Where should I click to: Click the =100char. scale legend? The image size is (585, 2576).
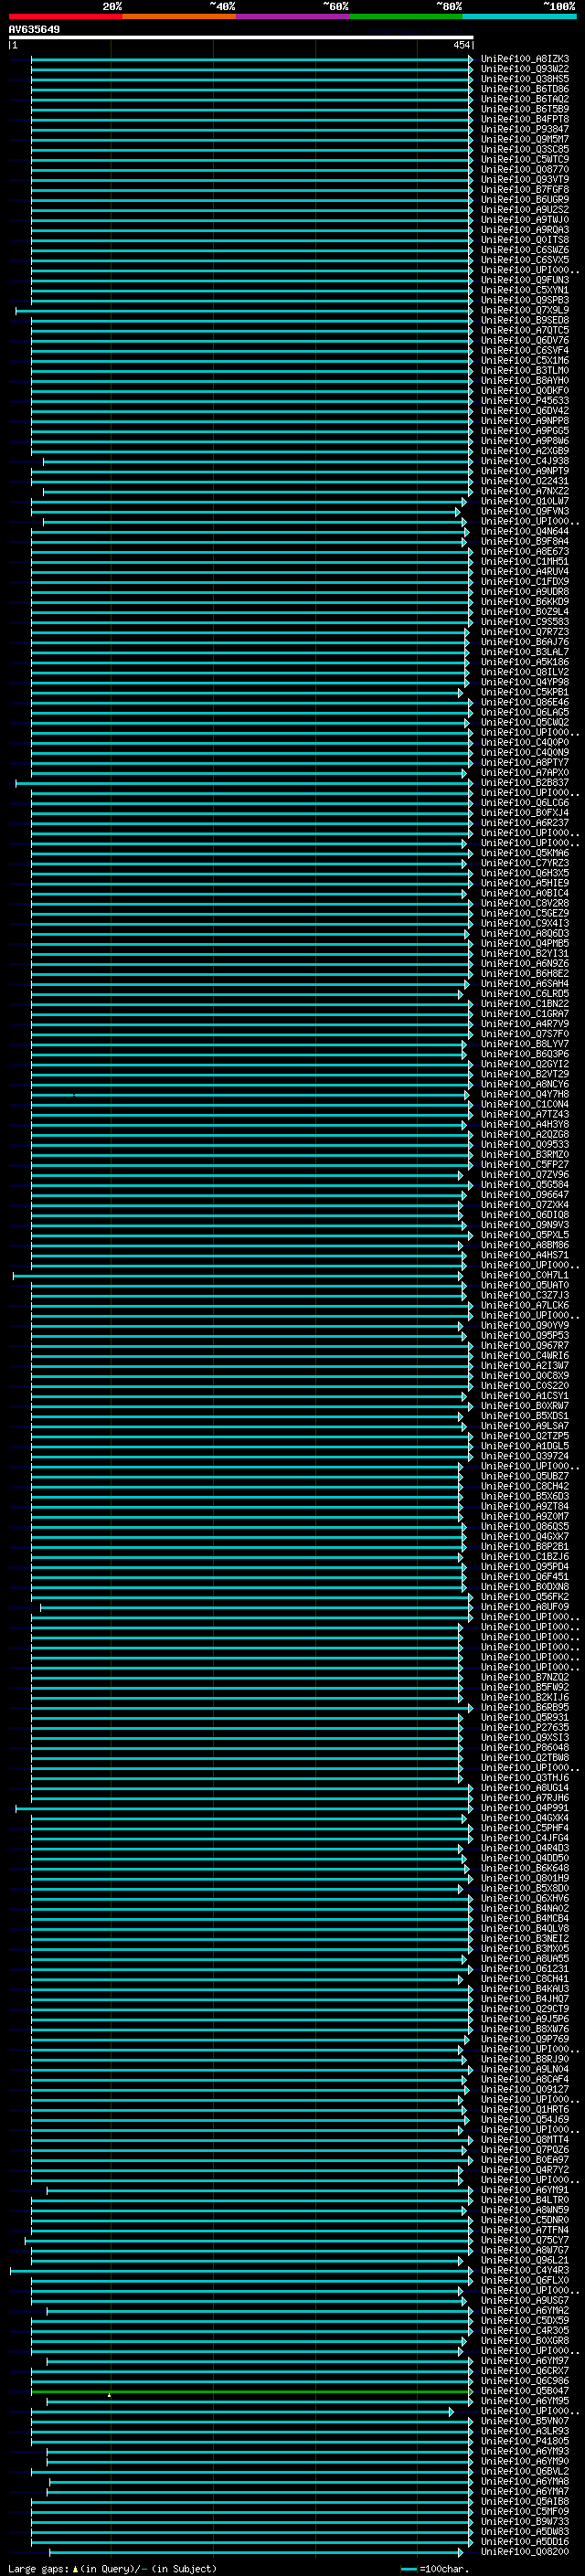tap(434, 2568)
